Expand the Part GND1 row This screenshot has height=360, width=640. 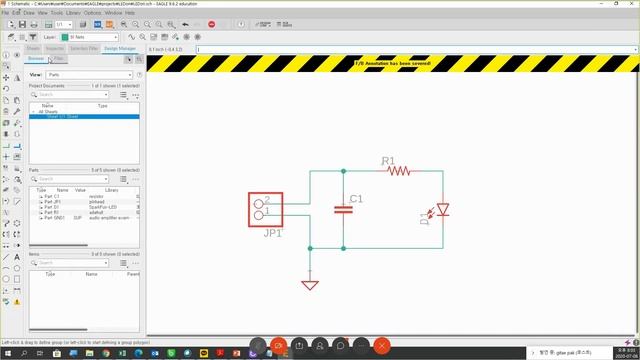[x=41, y=218]
